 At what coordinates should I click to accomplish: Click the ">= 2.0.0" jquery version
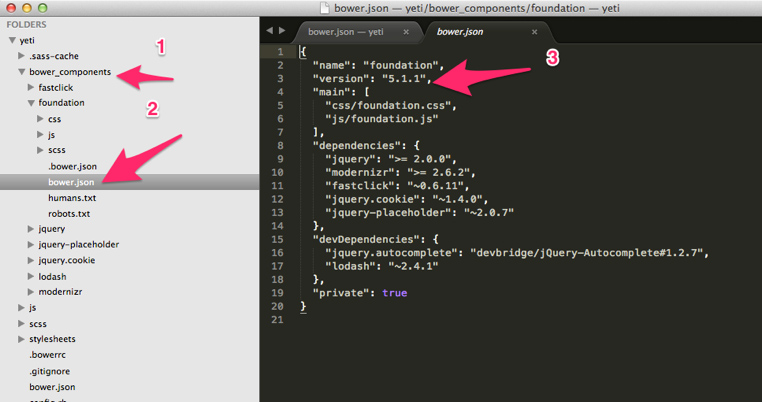(420, 159)
